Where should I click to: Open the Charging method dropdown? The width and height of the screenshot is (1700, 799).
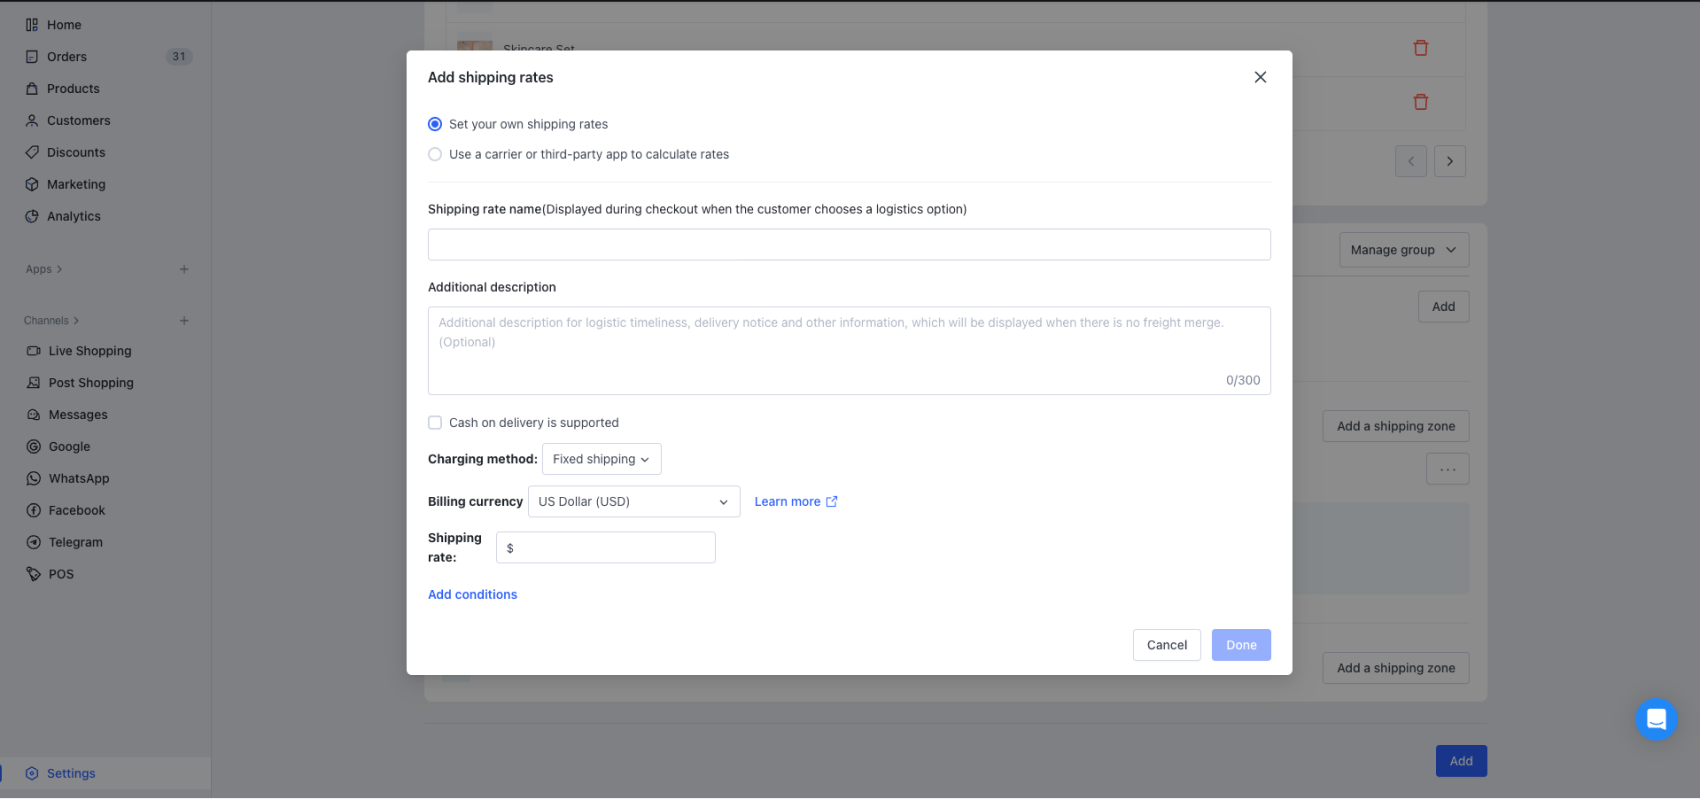[x=601, y=459]
